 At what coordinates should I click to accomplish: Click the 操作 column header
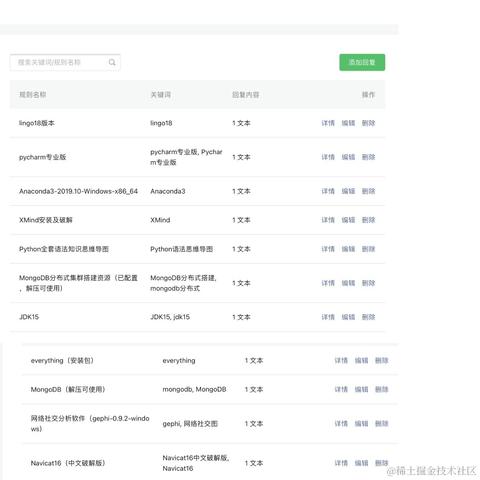(x=369, y=95)
